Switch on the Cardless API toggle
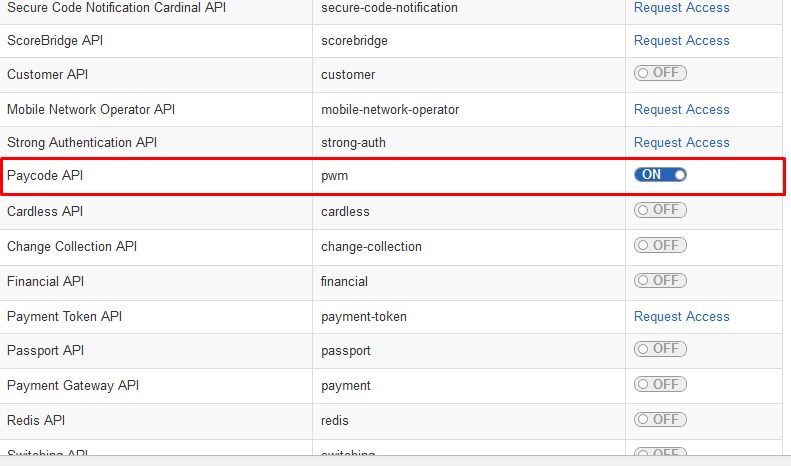 (x=660, y=210)
